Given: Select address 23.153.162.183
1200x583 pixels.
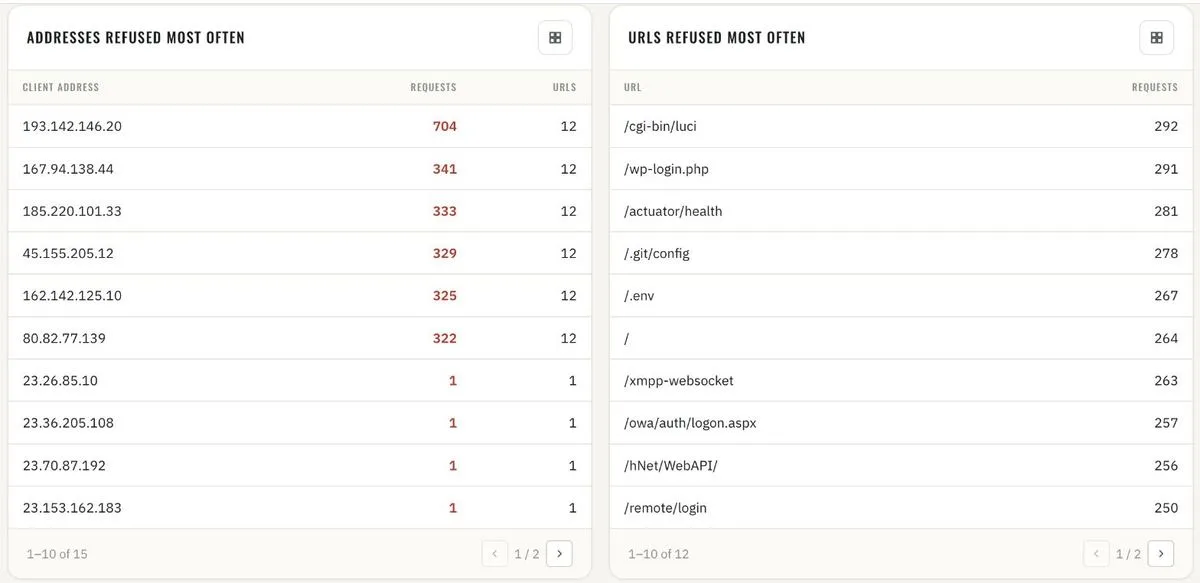Looking at the screenshot, I should coord(72,508).
